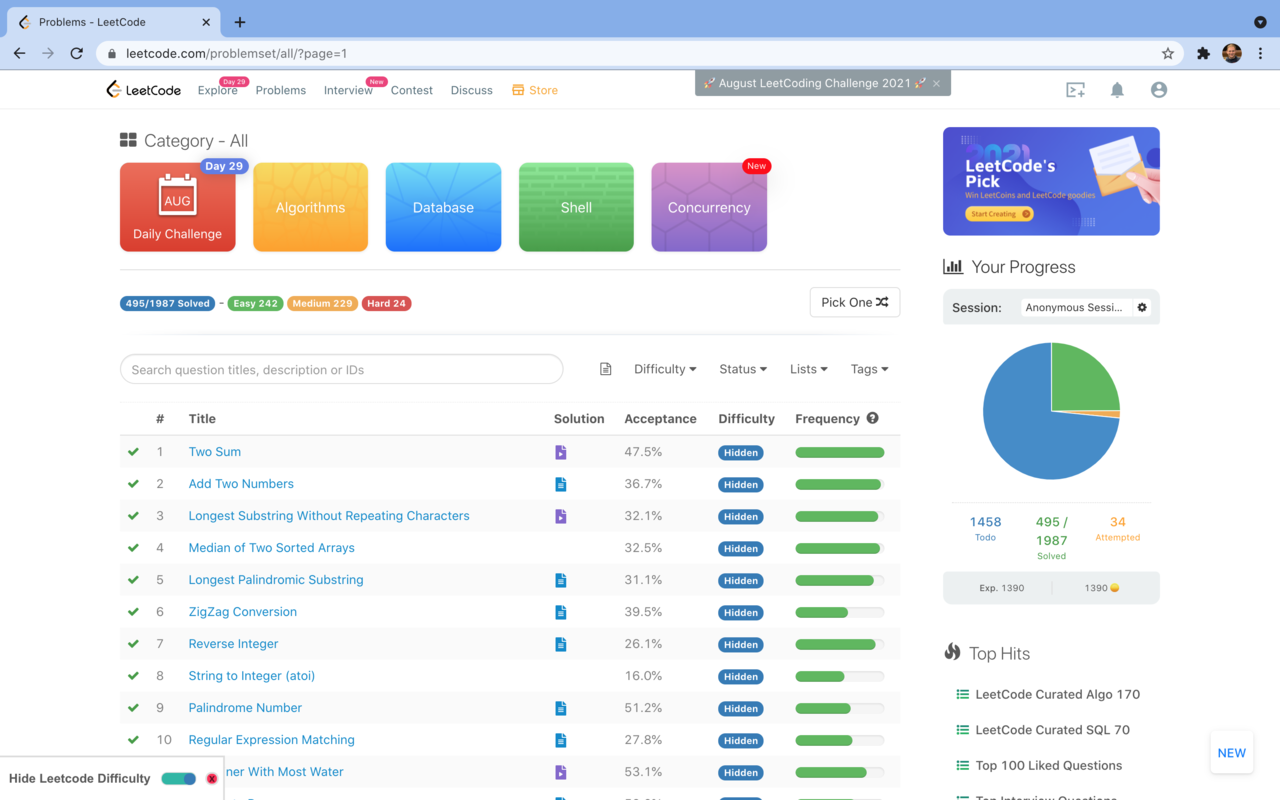Sort by the Acceptance column header
Image resolution: width=1280 pixels, height=800 pixels.
point(660,419)
